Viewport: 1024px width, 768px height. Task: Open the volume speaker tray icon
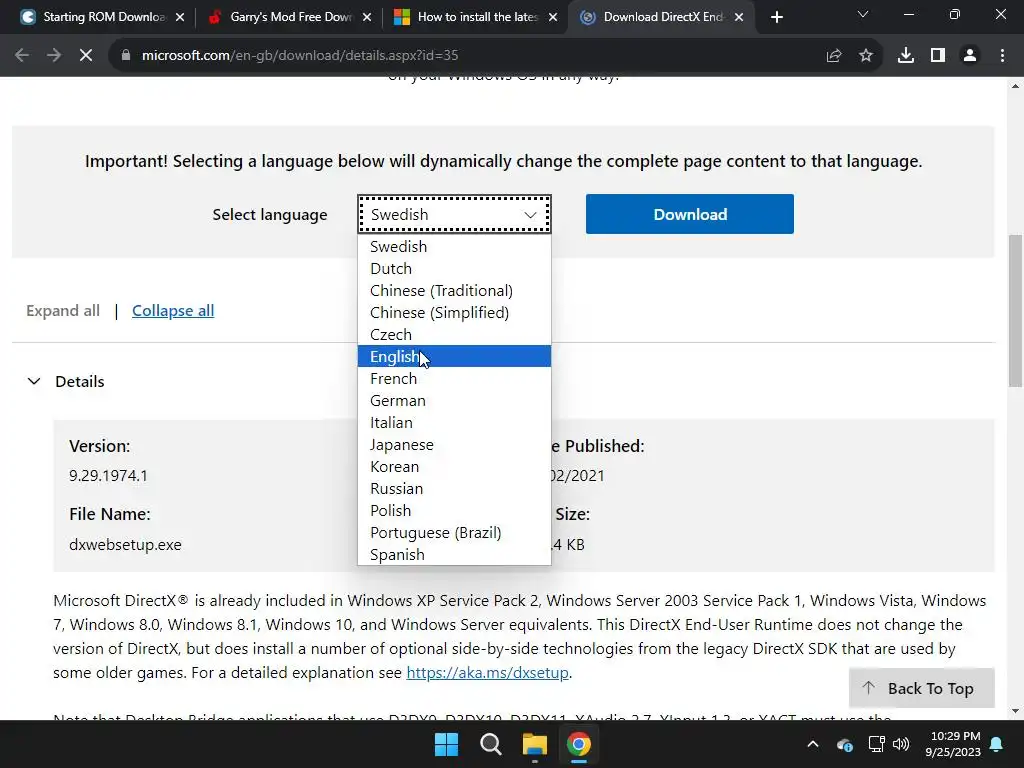pyautogui.click(x=901, y=744)
